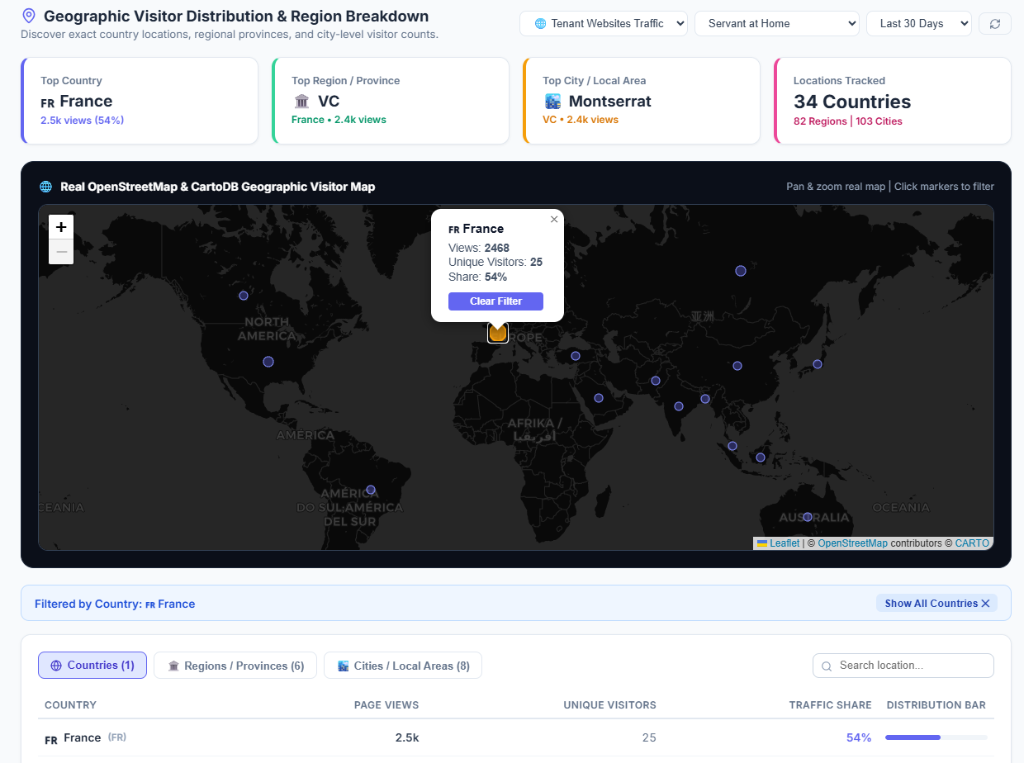Open the Last 30 Days dropdown
1024x763 pixels.
click(x=919, y=24)
